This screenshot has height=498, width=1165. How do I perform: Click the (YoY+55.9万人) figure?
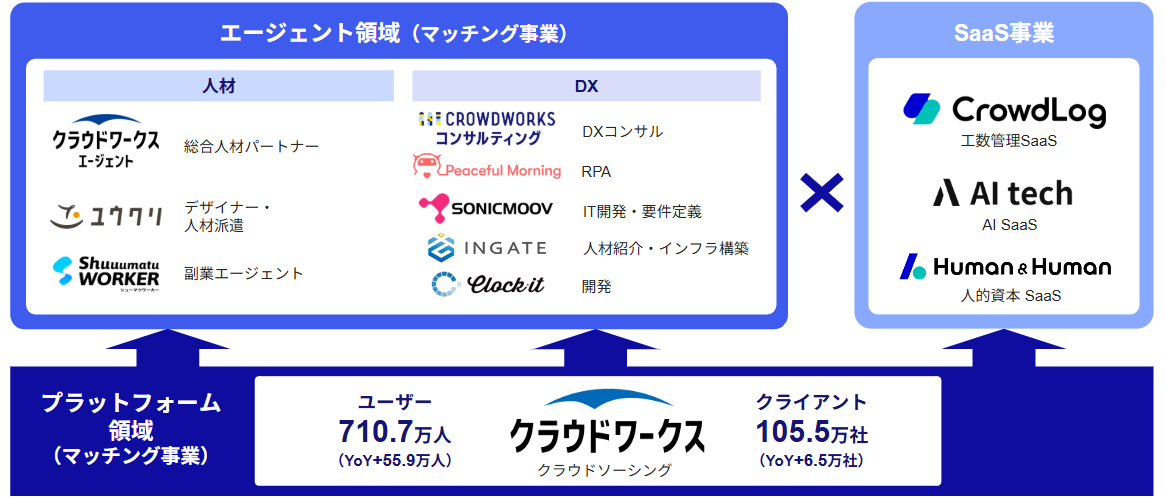pyautogui.click(x=395, y=461)
